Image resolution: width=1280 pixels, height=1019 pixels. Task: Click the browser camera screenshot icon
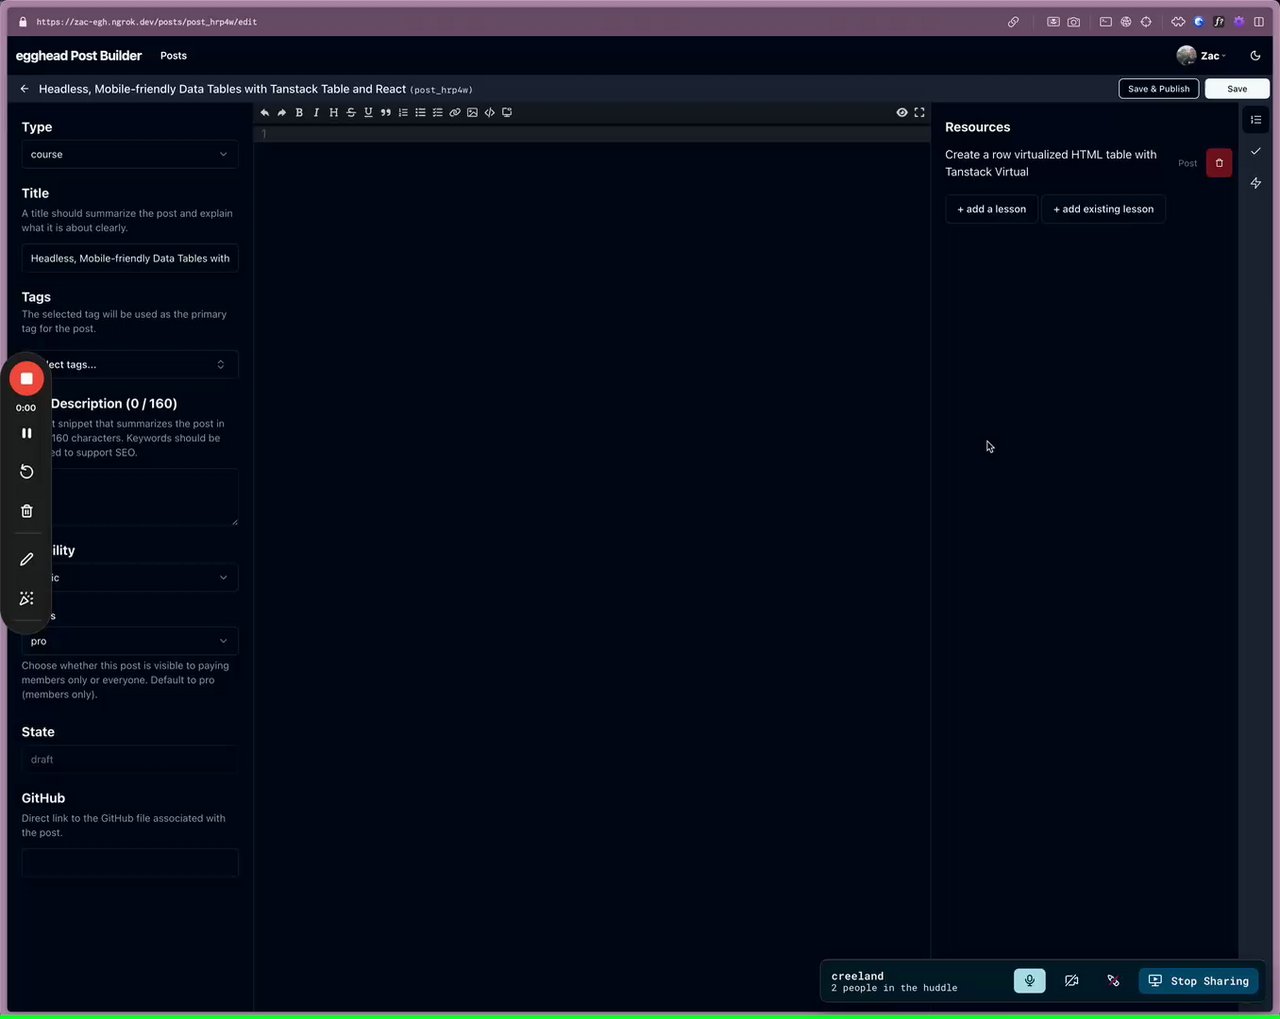(x=1074, y=22)
